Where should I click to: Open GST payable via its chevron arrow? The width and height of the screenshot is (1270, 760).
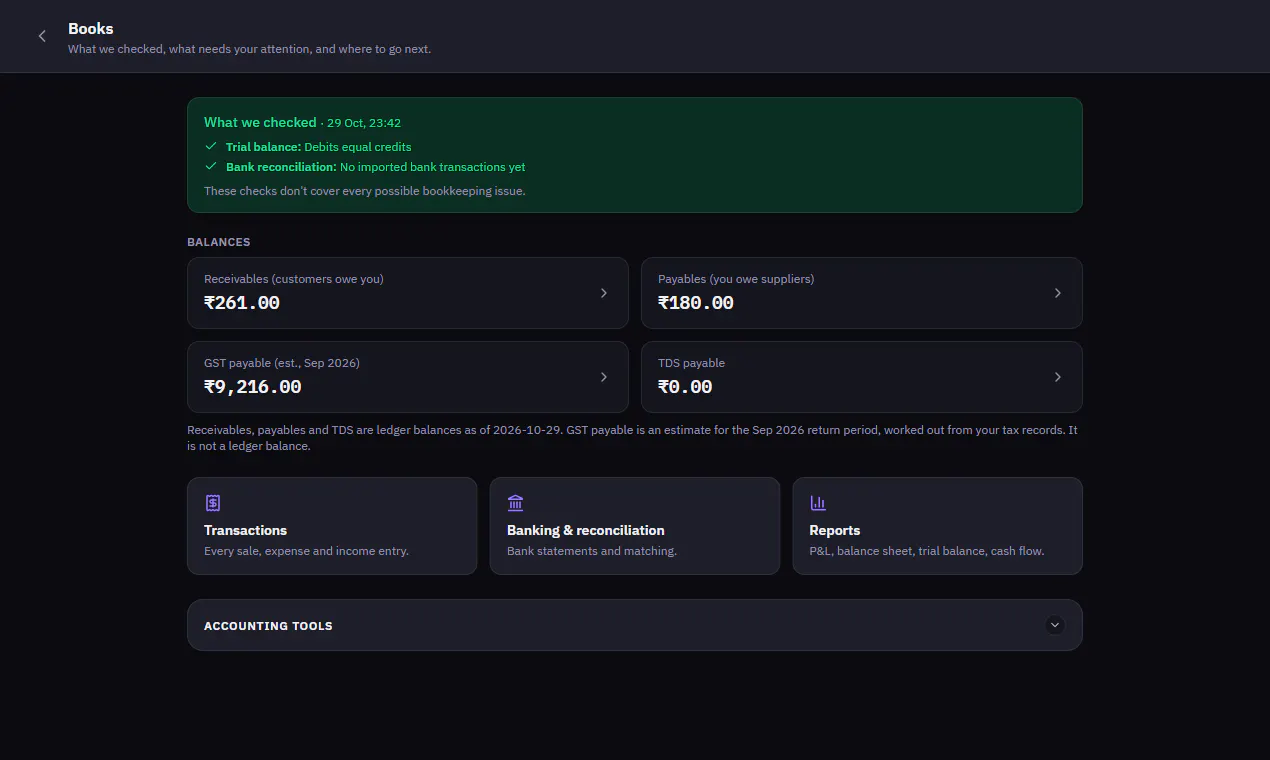pyautogui.click(x=603, y=377)
